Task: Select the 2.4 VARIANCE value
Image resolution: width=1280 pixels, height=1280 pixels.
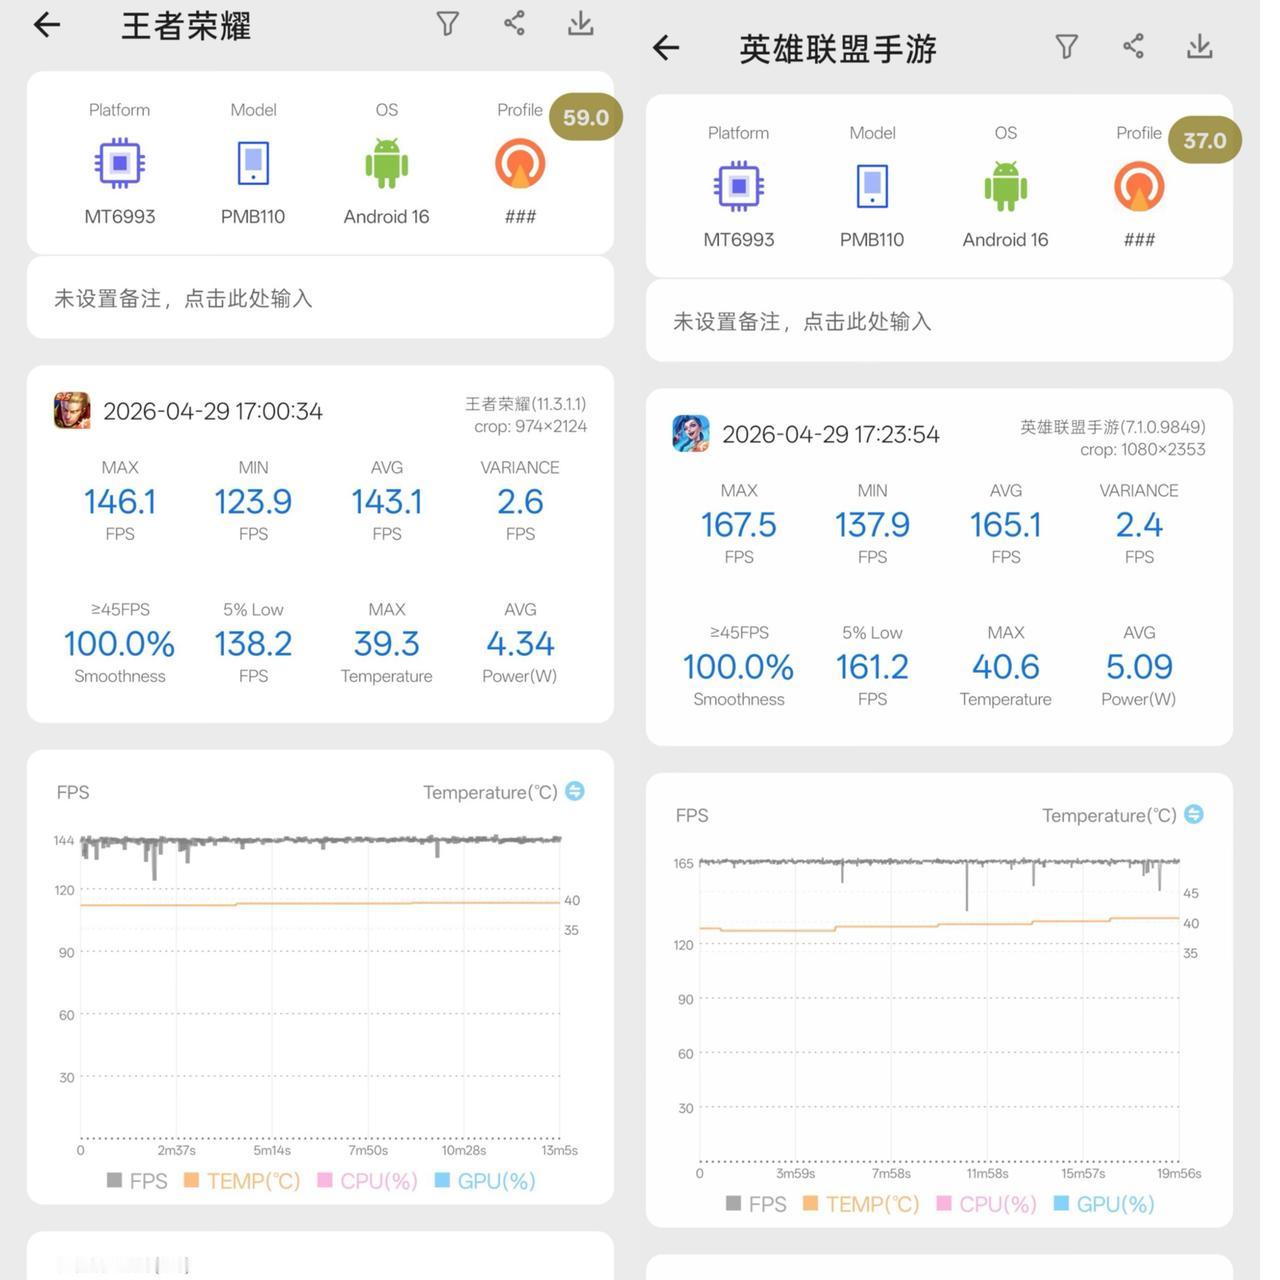Action: coord(1139,524)
